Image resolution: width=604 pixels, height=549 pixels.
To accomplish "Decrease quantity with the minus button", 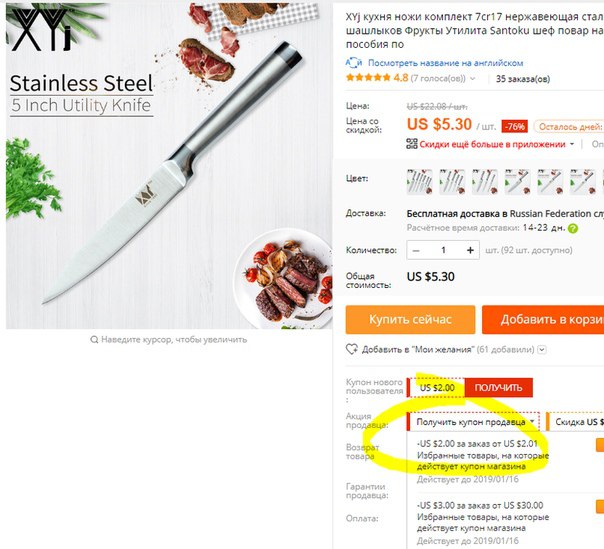I will [416, 250].
